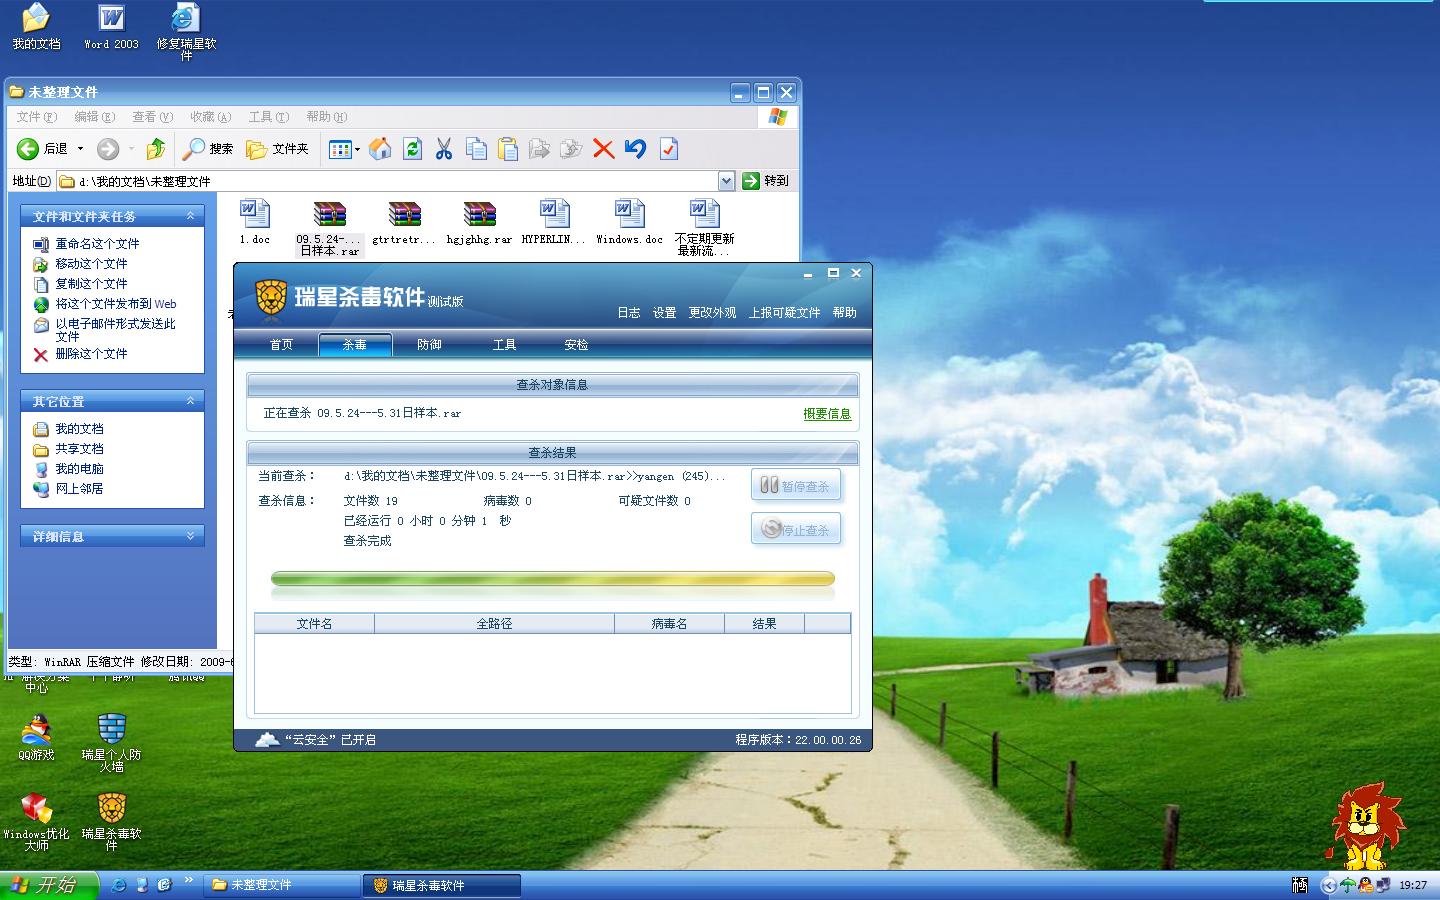Click 删除这个文件 task link
This screenshot has height=900, width=1440.
click(91, 354)
